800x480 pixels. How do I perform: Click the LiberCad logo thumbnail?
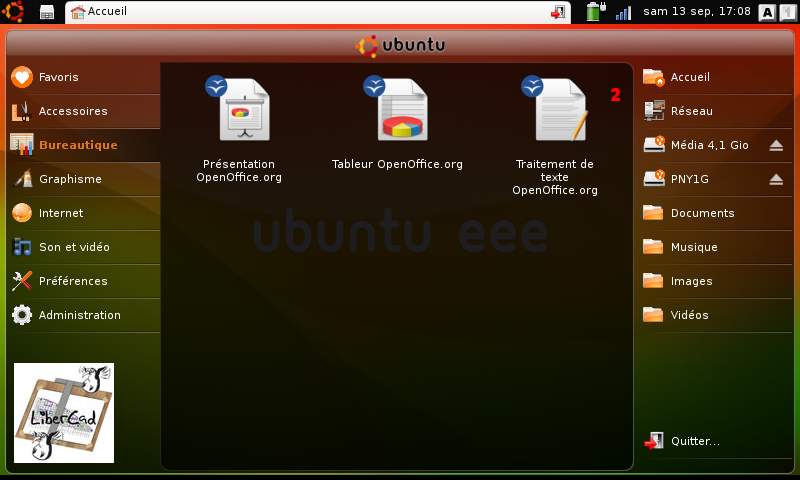[64, 413]
